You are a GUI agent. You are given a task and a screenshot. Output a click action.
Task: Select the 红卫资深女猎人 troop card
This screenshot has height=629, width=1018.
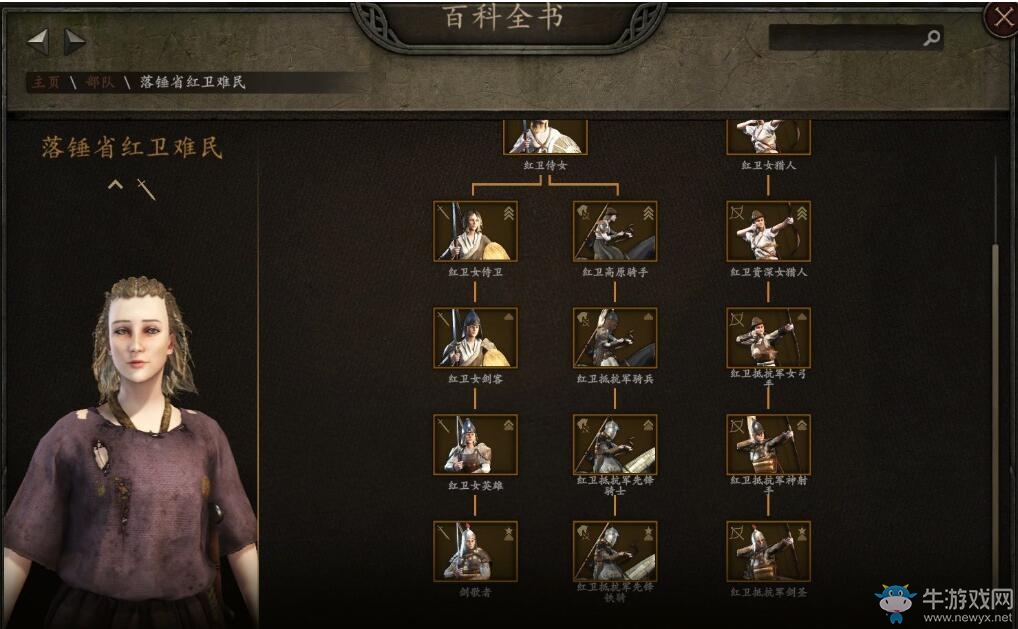(x=768, y=231)
